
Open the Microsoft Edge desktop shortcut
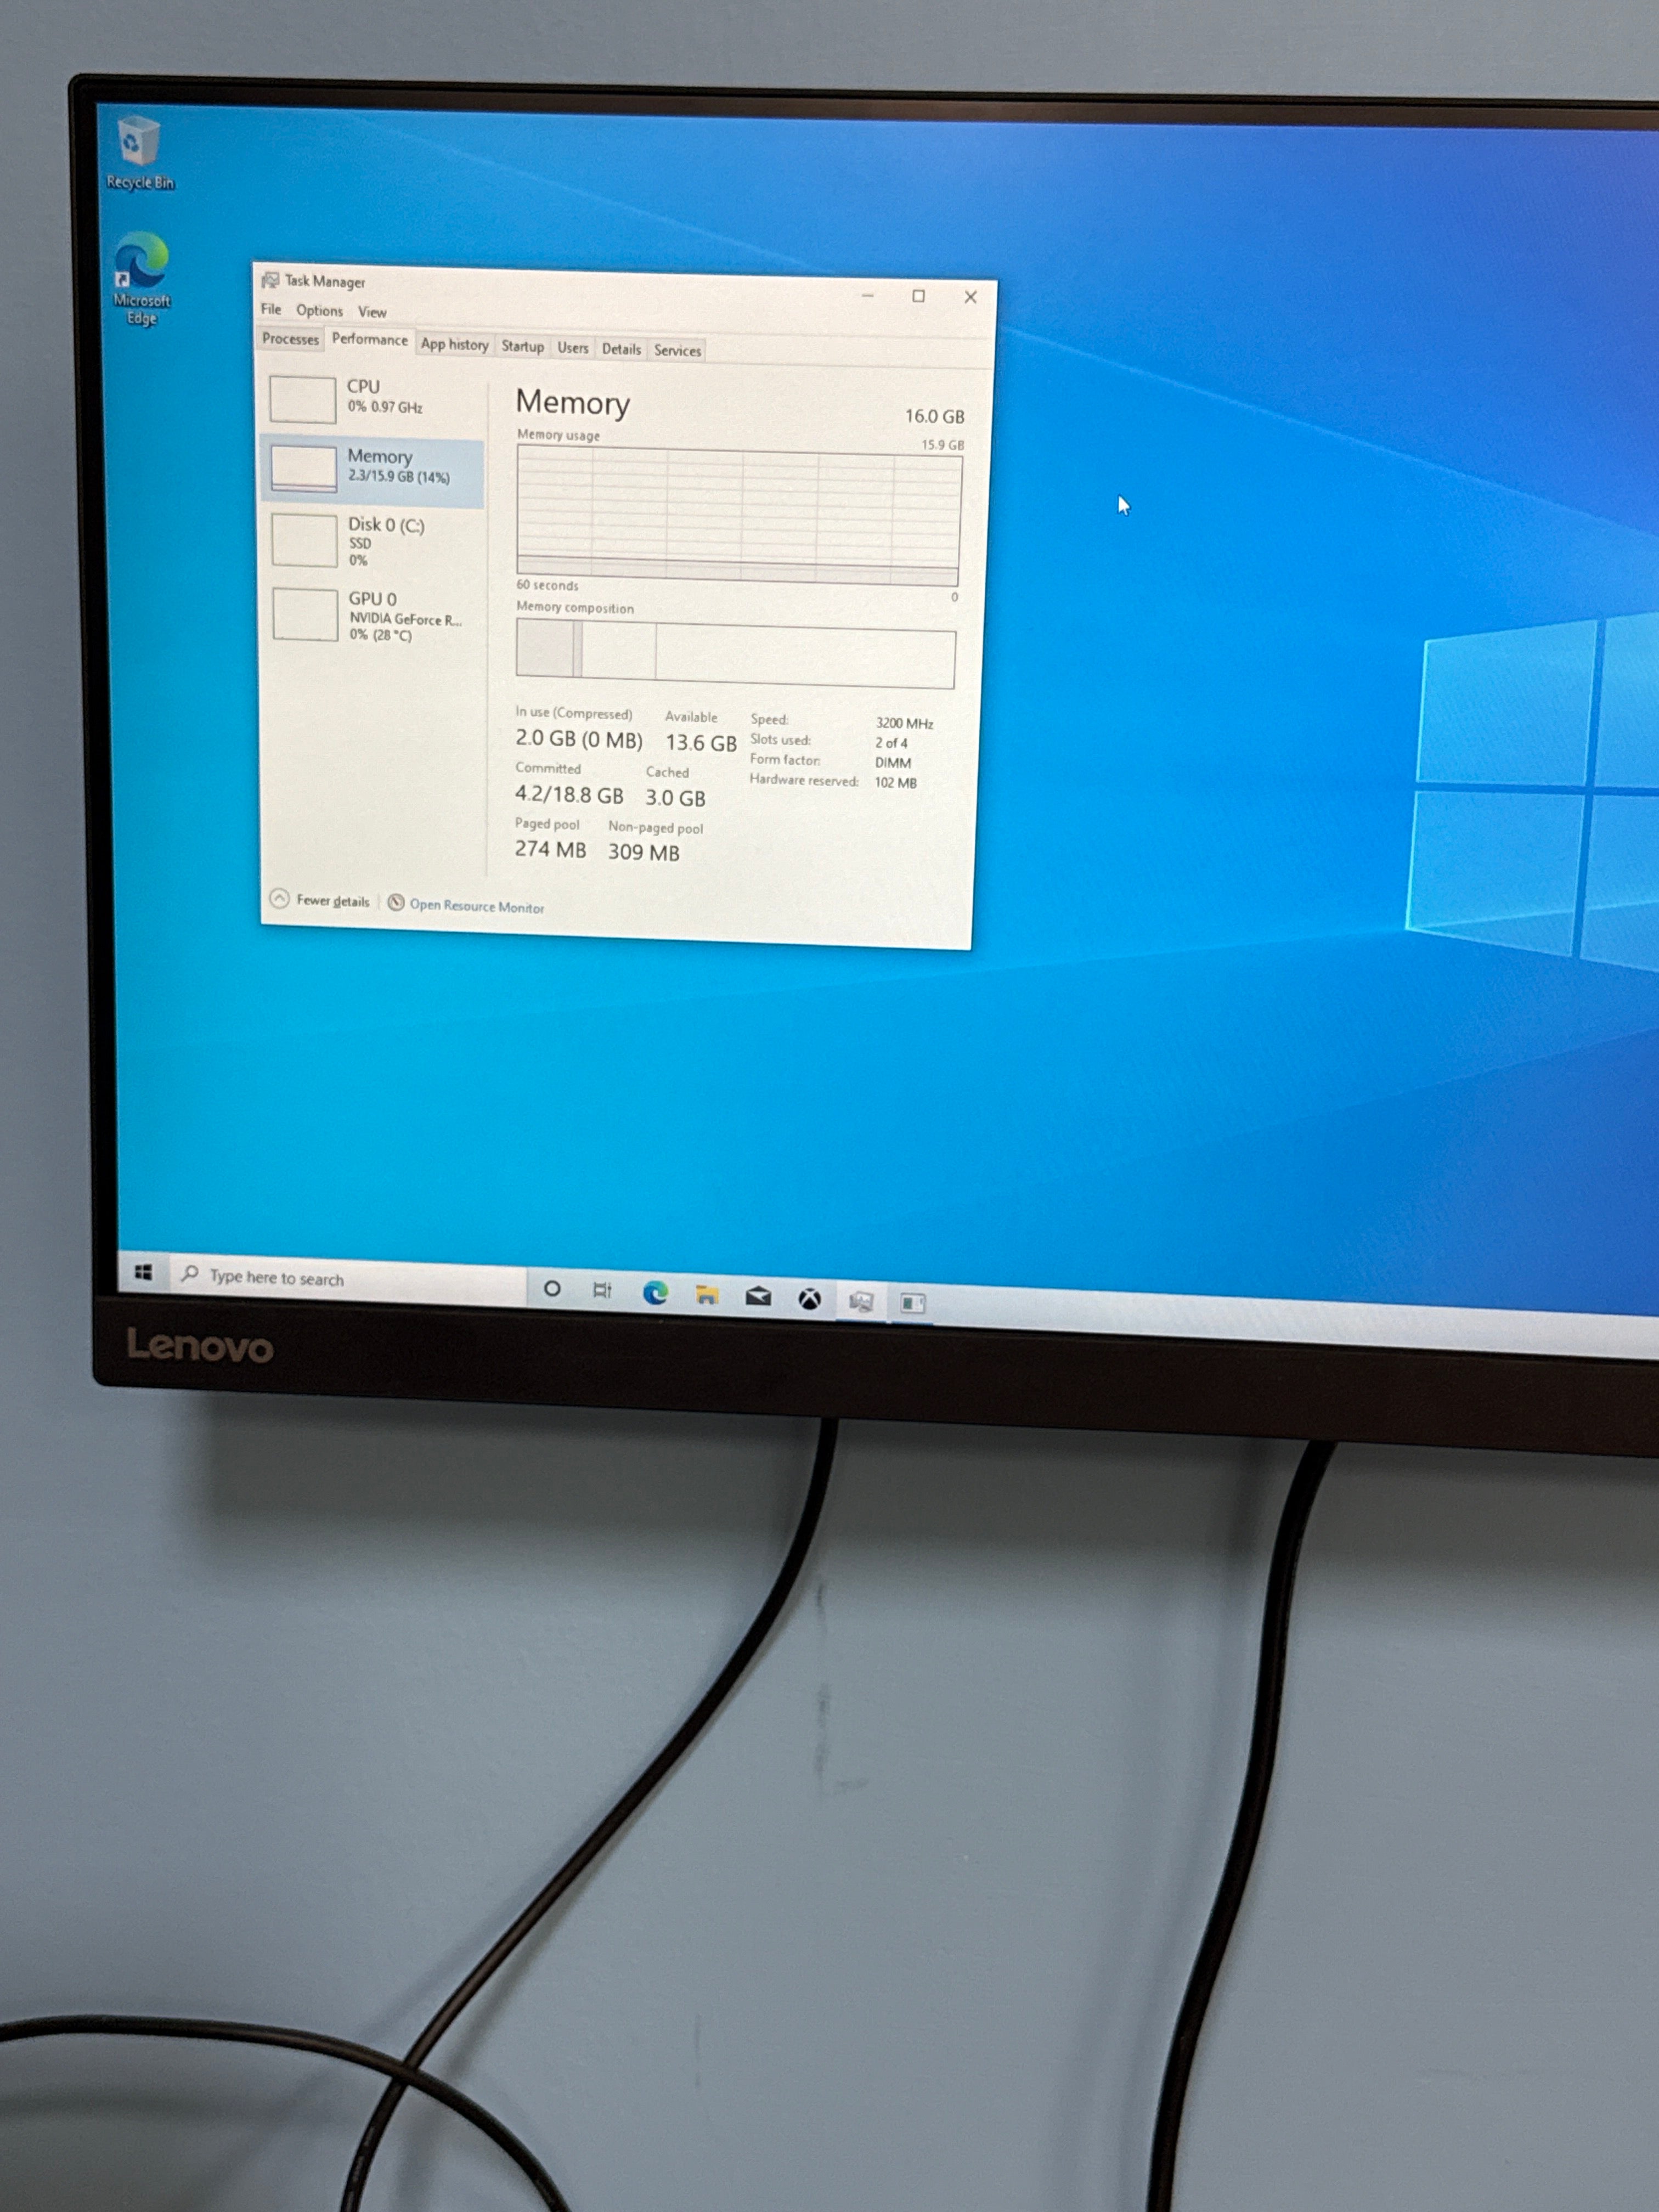(141, 279)
